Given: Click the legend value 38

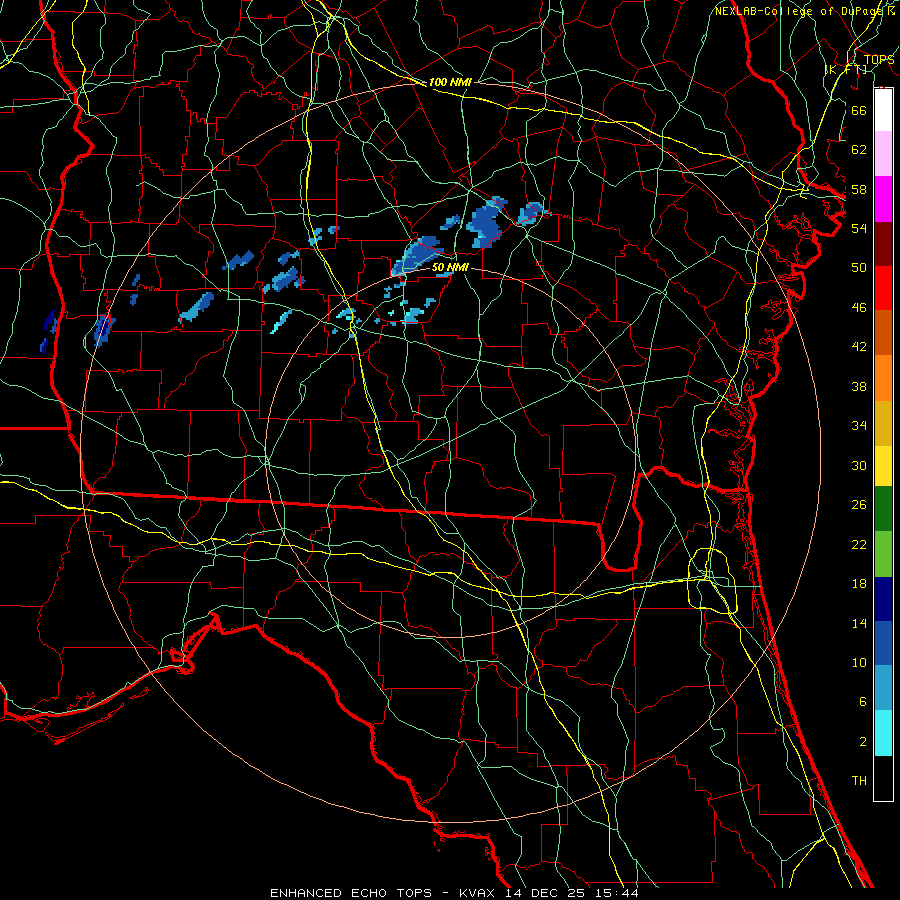Looking at the screenshot, I should [x=859, y=386].
